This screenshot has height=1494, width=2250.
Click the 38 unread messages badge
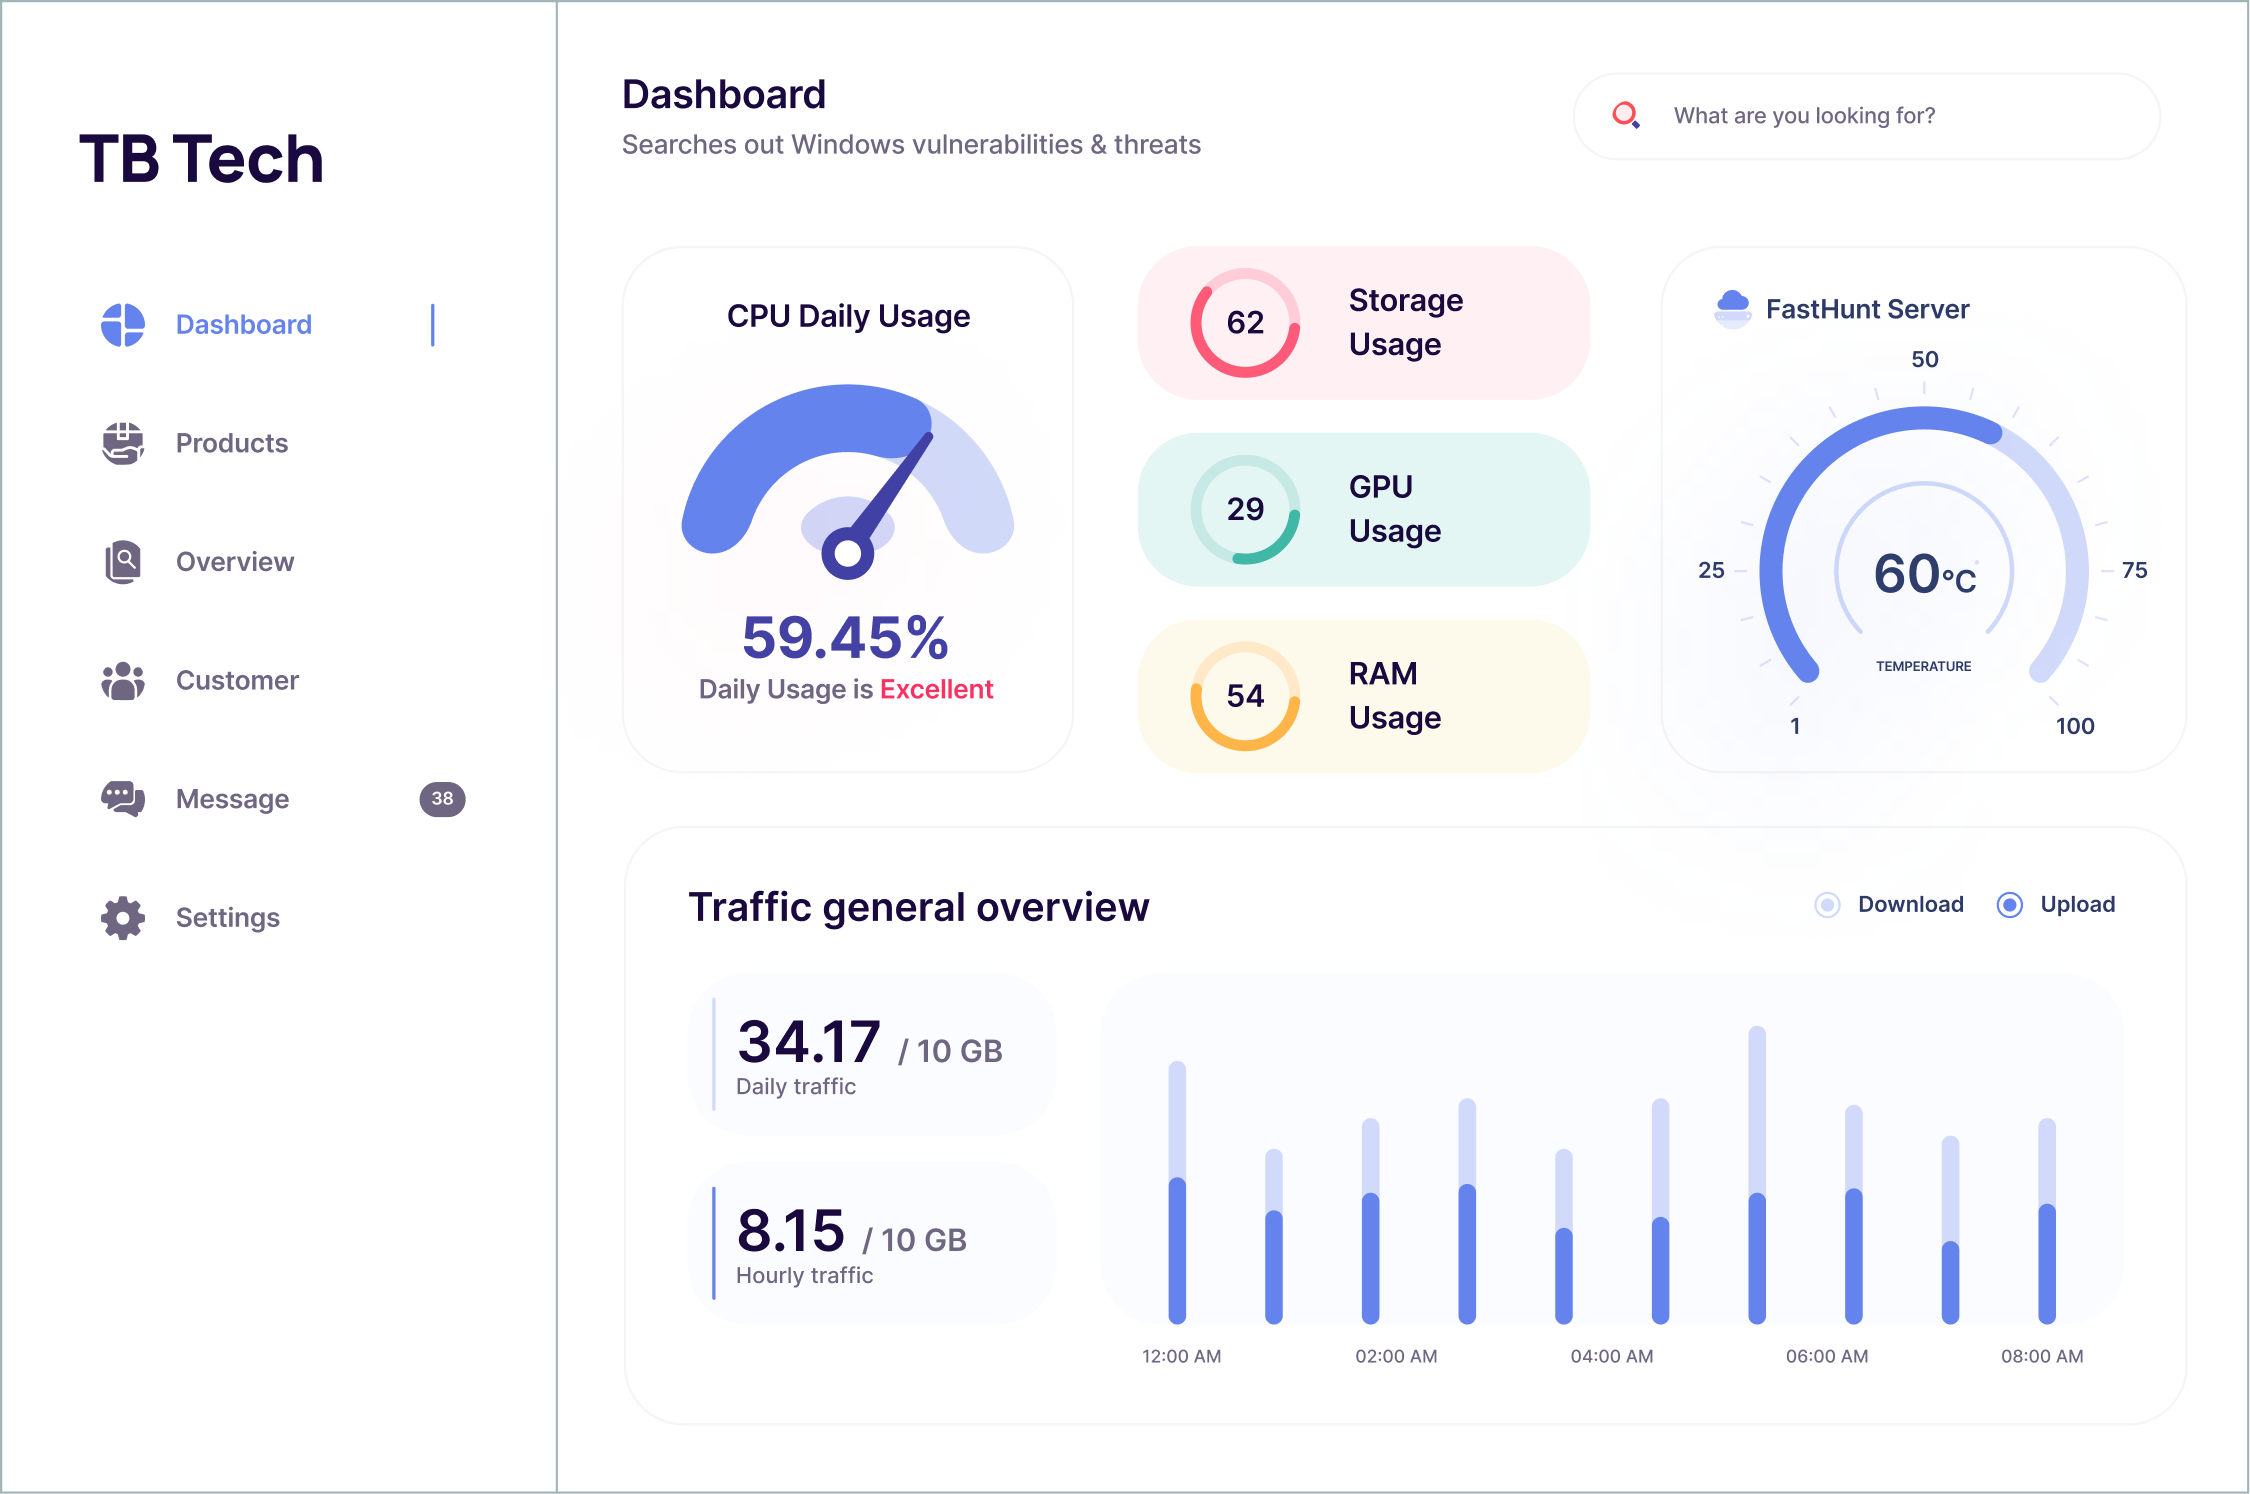coord(442,799)
